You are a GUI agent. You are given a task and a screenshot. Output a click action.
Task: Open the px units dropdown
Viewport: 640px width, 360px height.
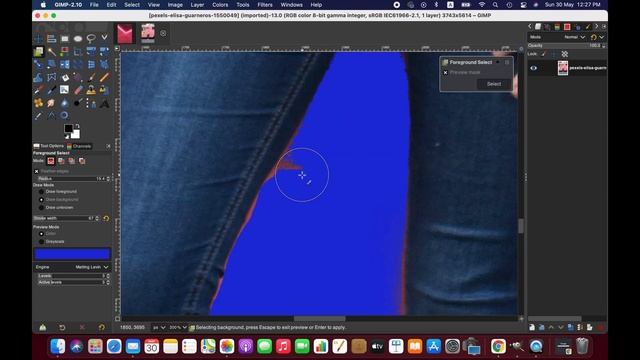point(159,327)
